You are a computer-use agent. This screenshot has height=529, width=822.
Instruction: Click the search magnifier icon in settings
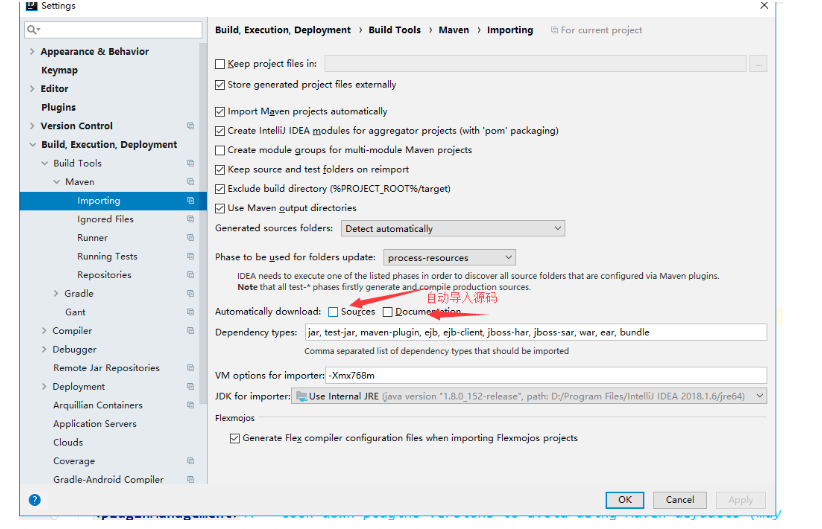tap(33, 30)
